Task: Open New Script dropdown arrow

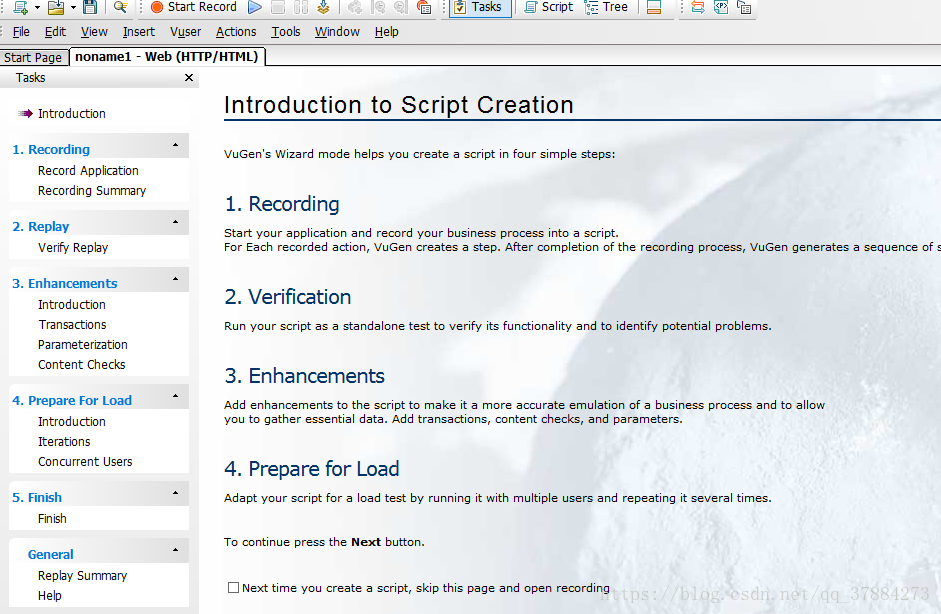Action: click(x=37, y=7)
